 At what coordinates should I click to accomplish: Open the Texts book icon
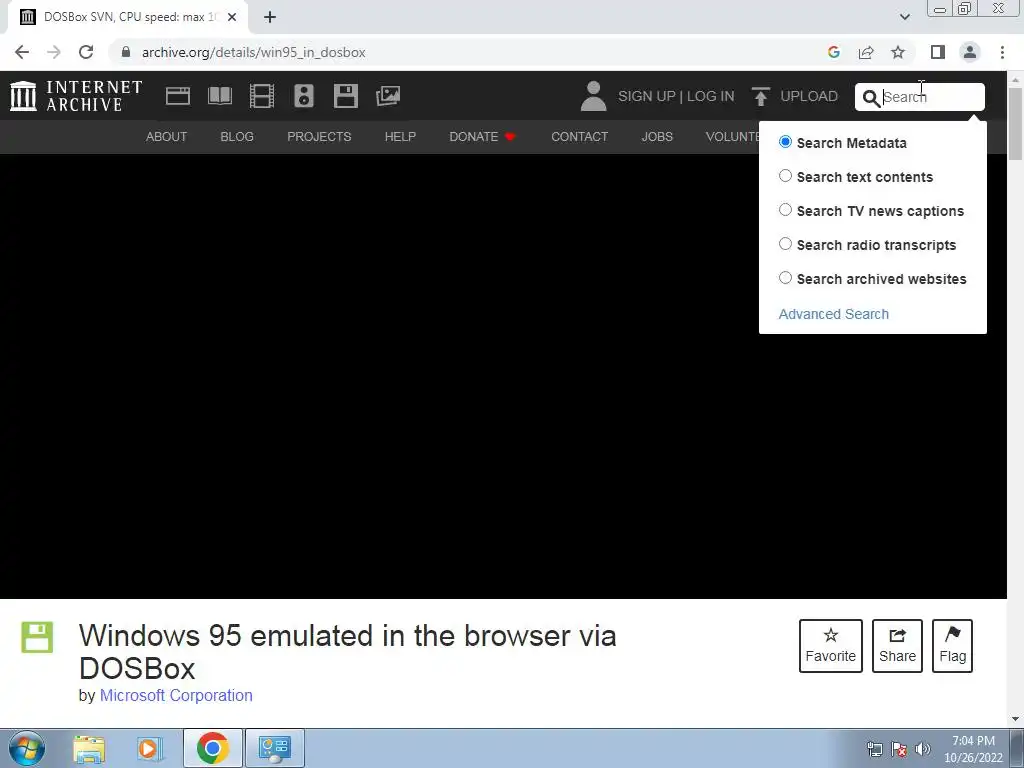coord(219,96)
